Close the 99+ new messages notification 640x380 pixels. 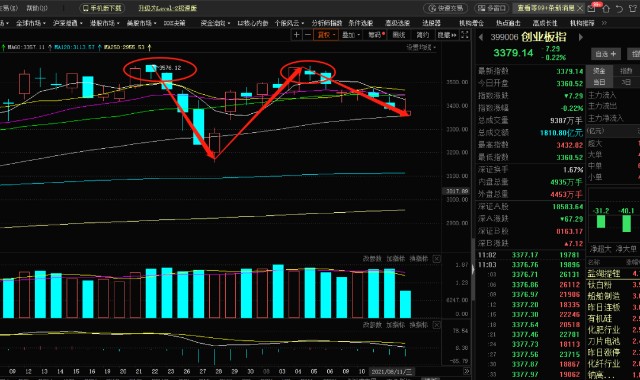click(x=580, y=8)
